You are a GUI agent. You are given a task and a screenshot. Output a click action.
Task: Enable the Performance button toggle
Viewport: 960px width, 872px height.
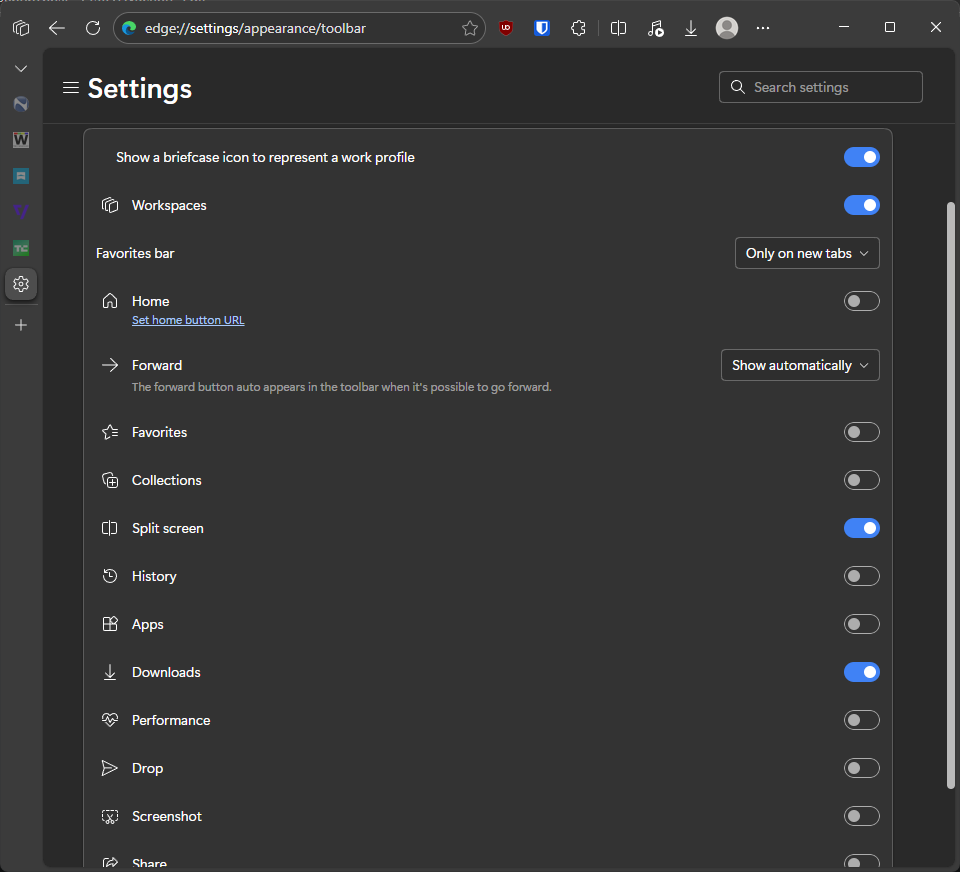pyautogui.click(x=861, y=720)
